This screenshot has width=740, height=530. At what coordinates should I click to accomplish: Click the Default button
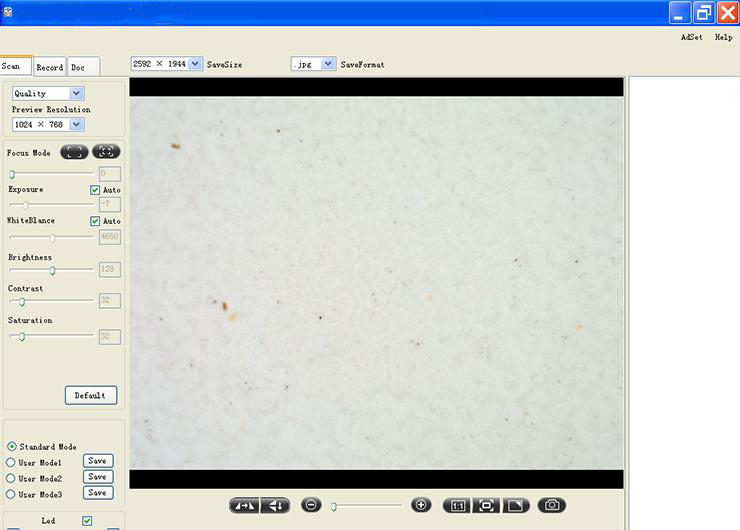[91, 395]
